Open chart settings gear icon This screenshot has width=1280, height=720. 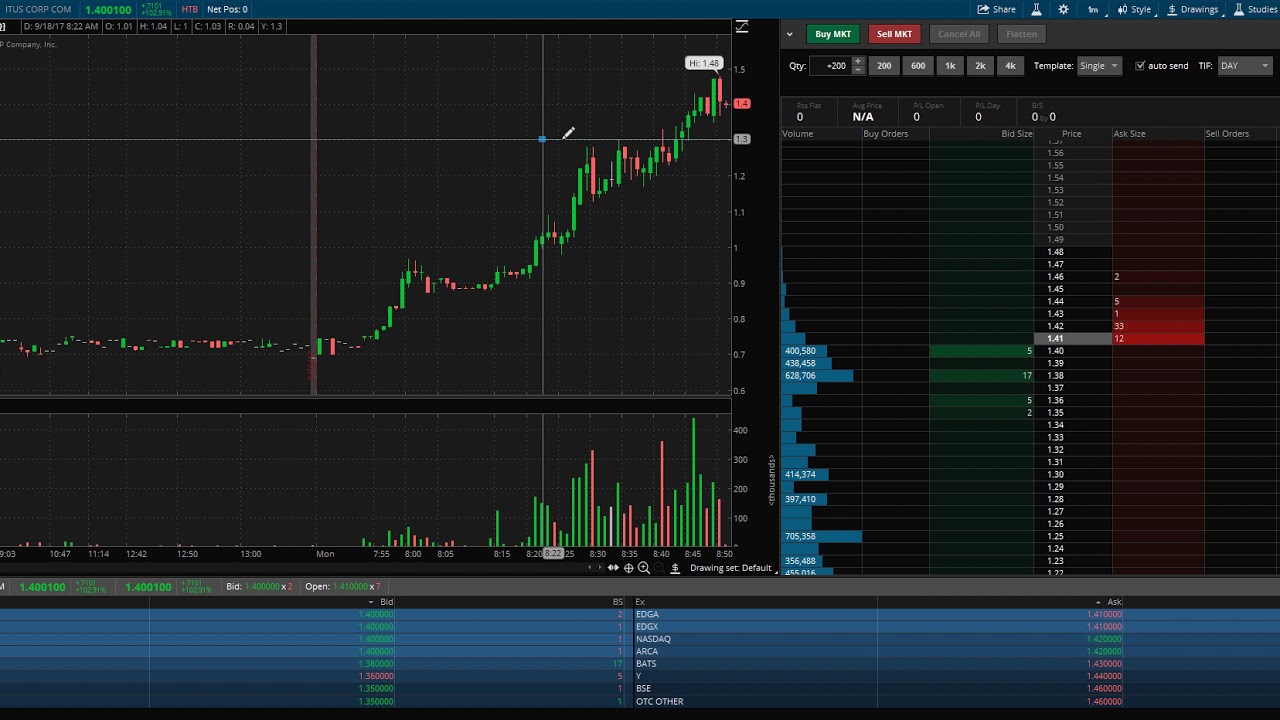point(1063,10)
